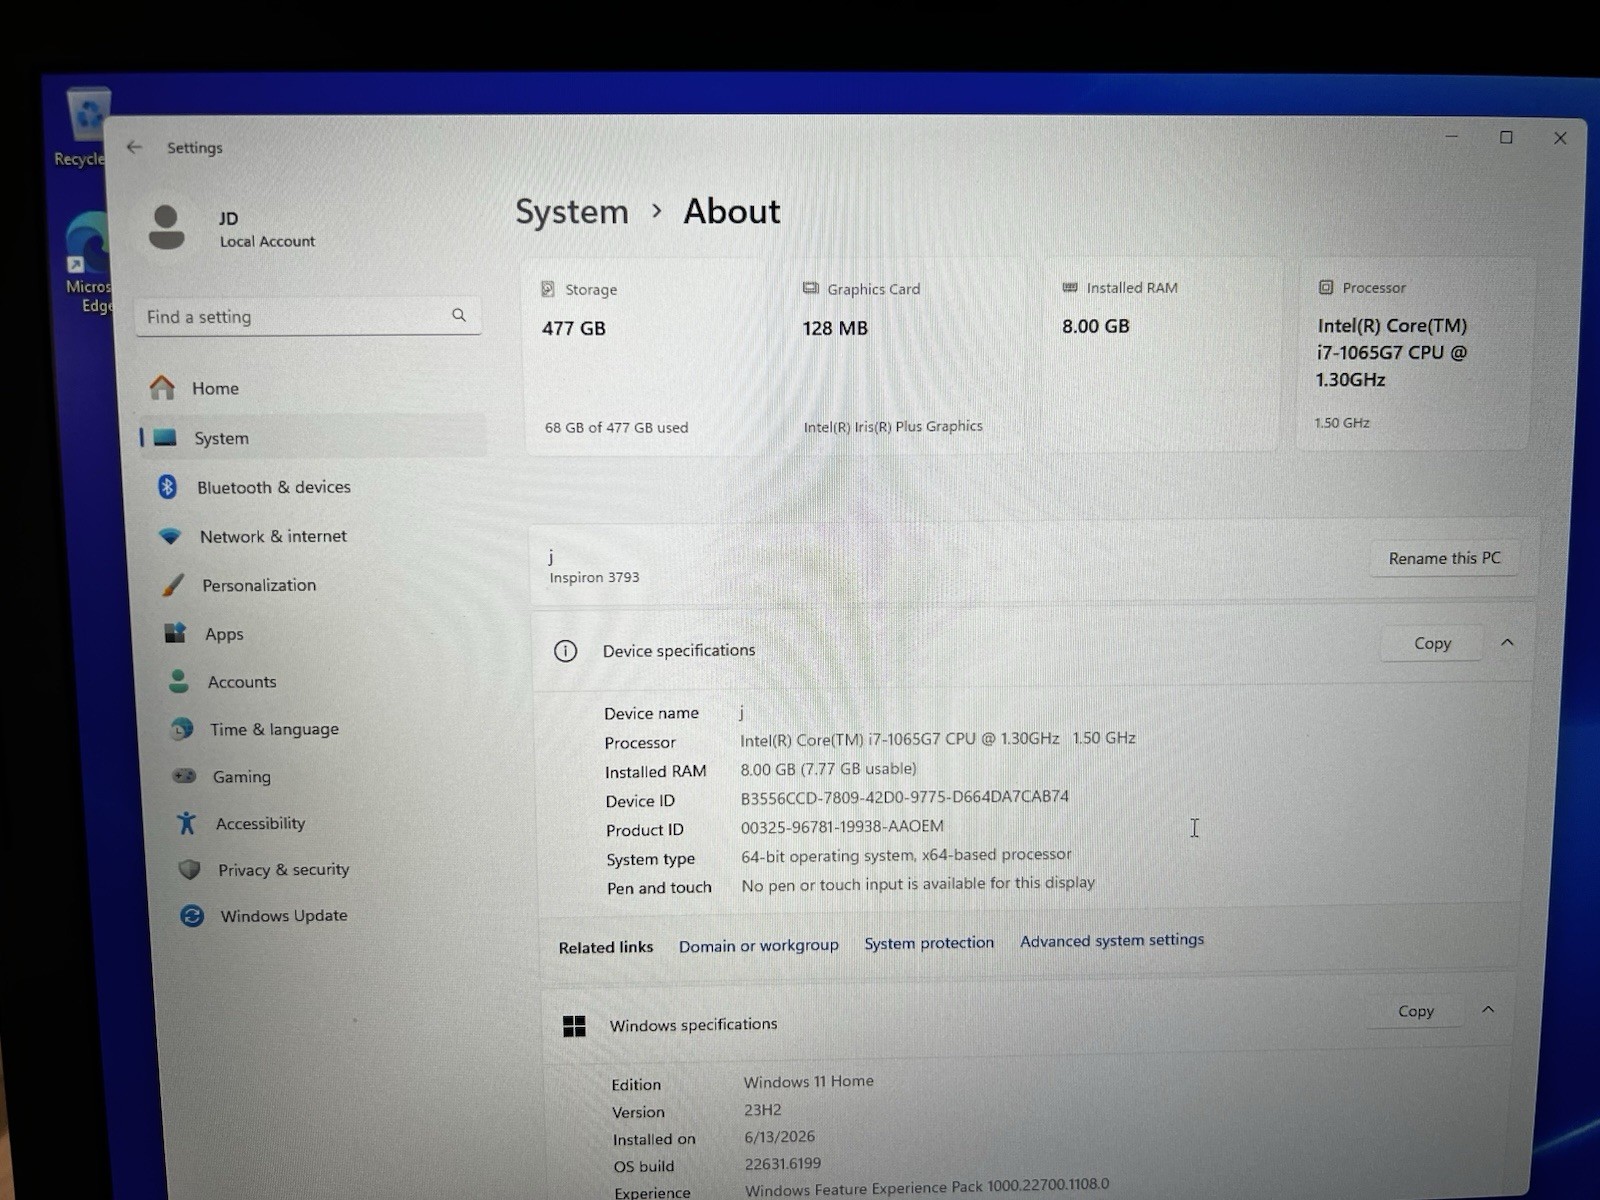Click the search magnifier icon
The height and width of the screenshot is (1200, 1600).
click(x=459, y=315)
